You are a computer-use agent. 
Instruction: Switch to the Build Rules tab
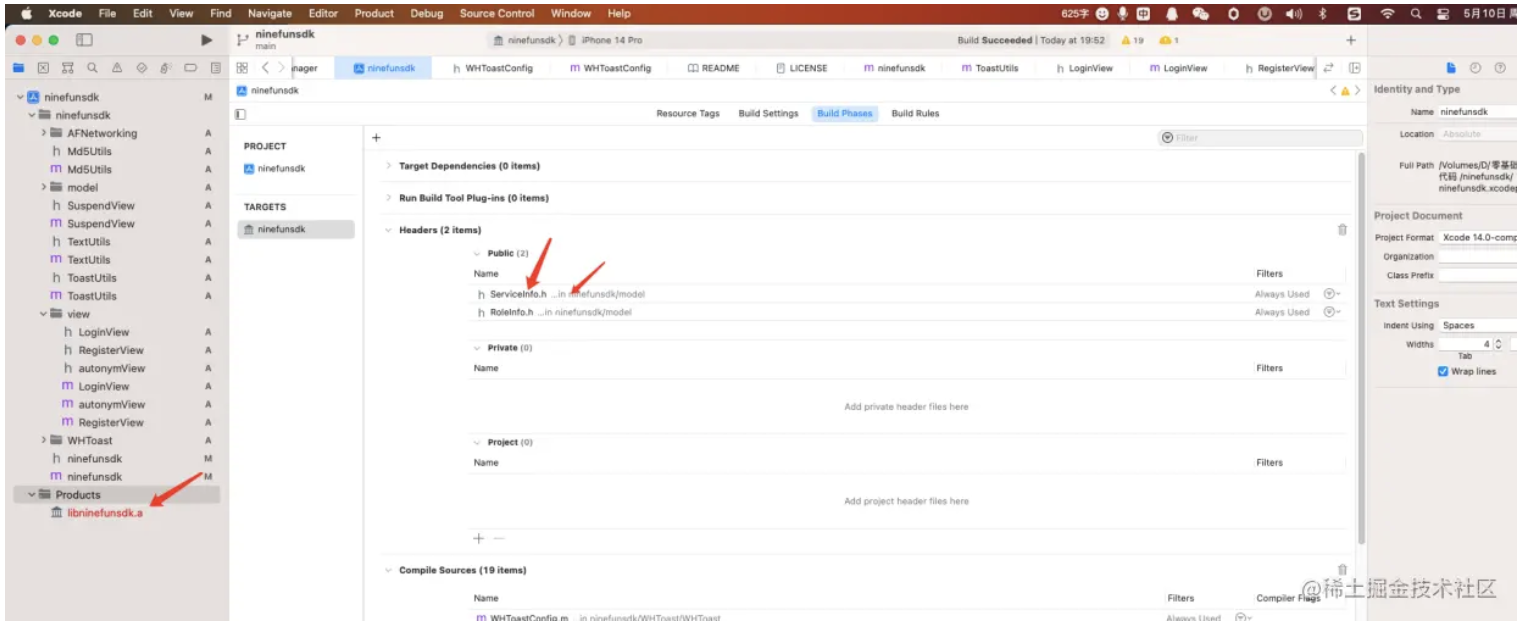point(915,114)
